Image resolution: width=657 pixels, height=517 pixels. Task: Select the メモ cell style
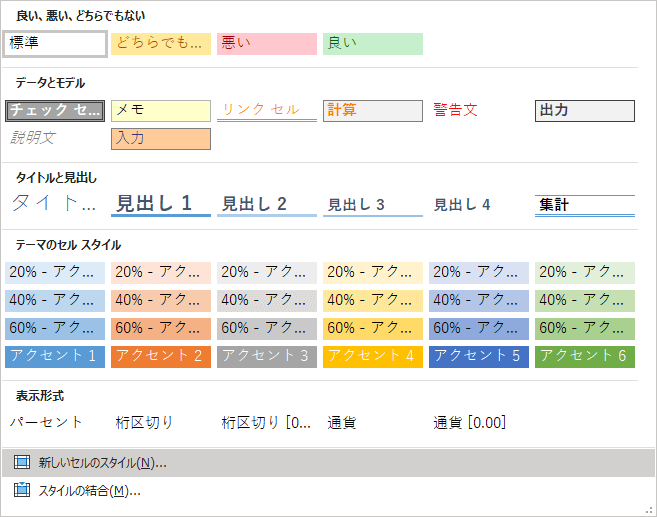[160, 110]
